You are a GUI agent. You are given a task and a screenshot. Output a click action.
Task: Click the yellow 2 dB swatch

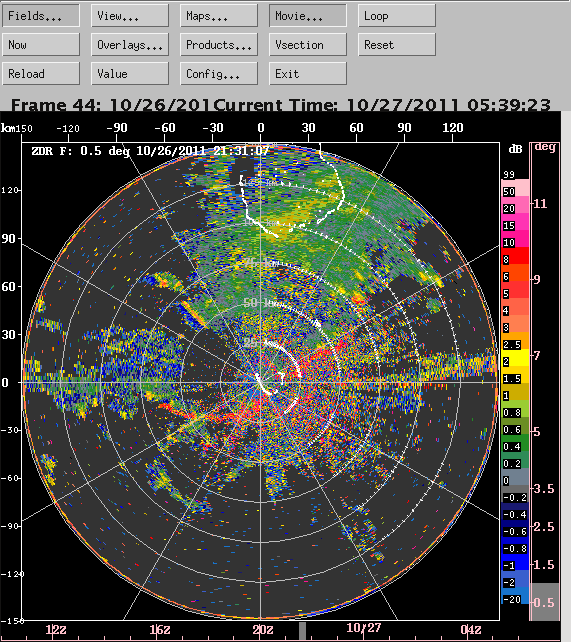tap(515, 358)
